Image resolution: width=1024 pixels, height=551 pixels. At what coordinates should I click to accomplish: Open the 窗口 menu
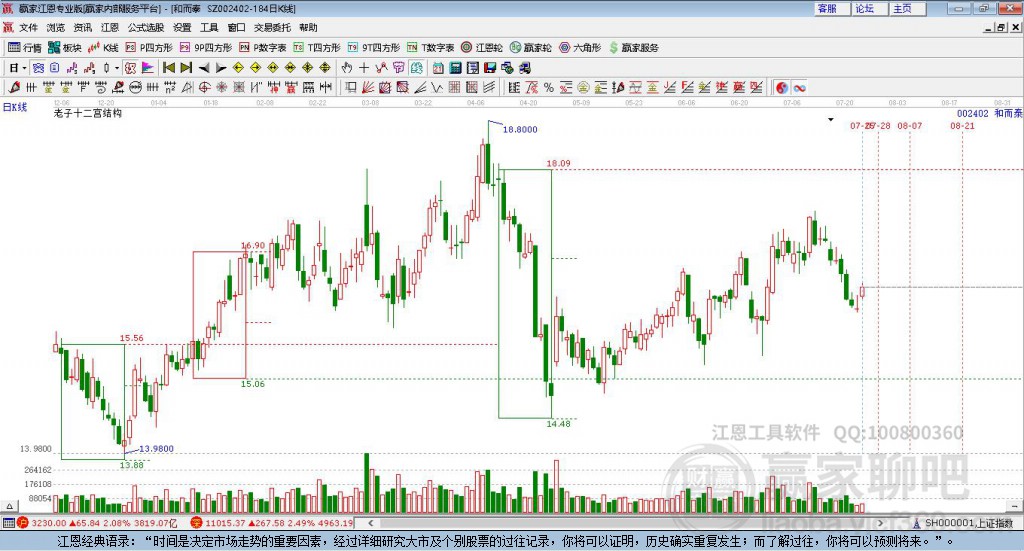236,27
